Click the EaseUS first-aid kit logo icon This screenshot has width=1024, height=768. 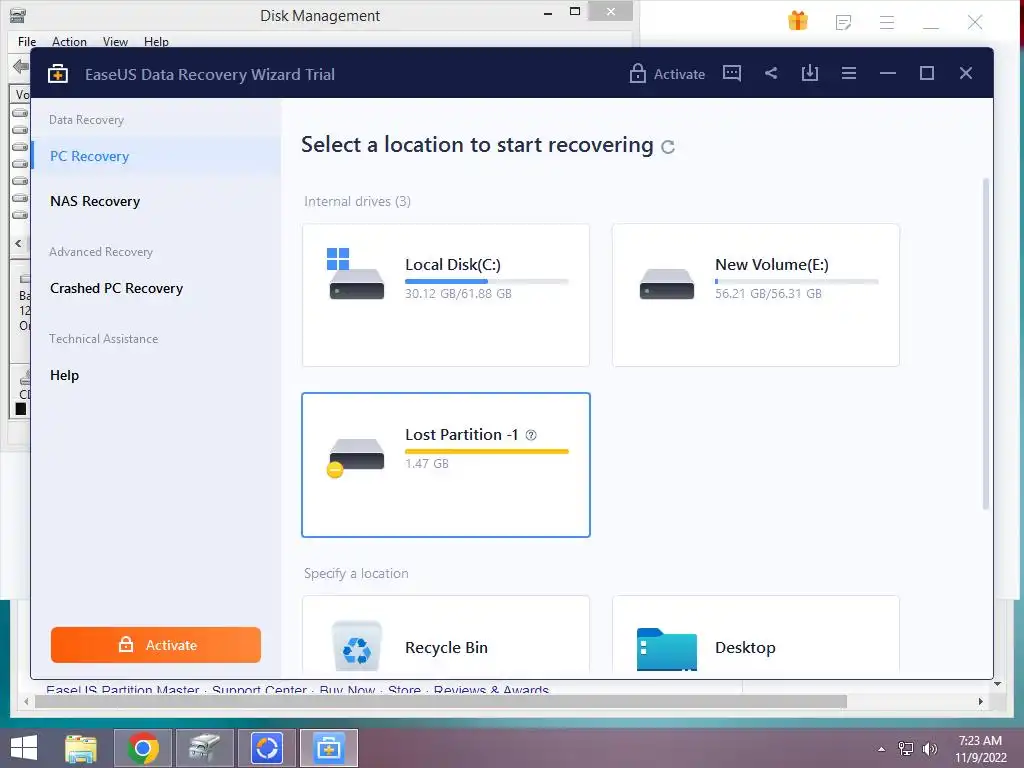[x=58, y=74]
